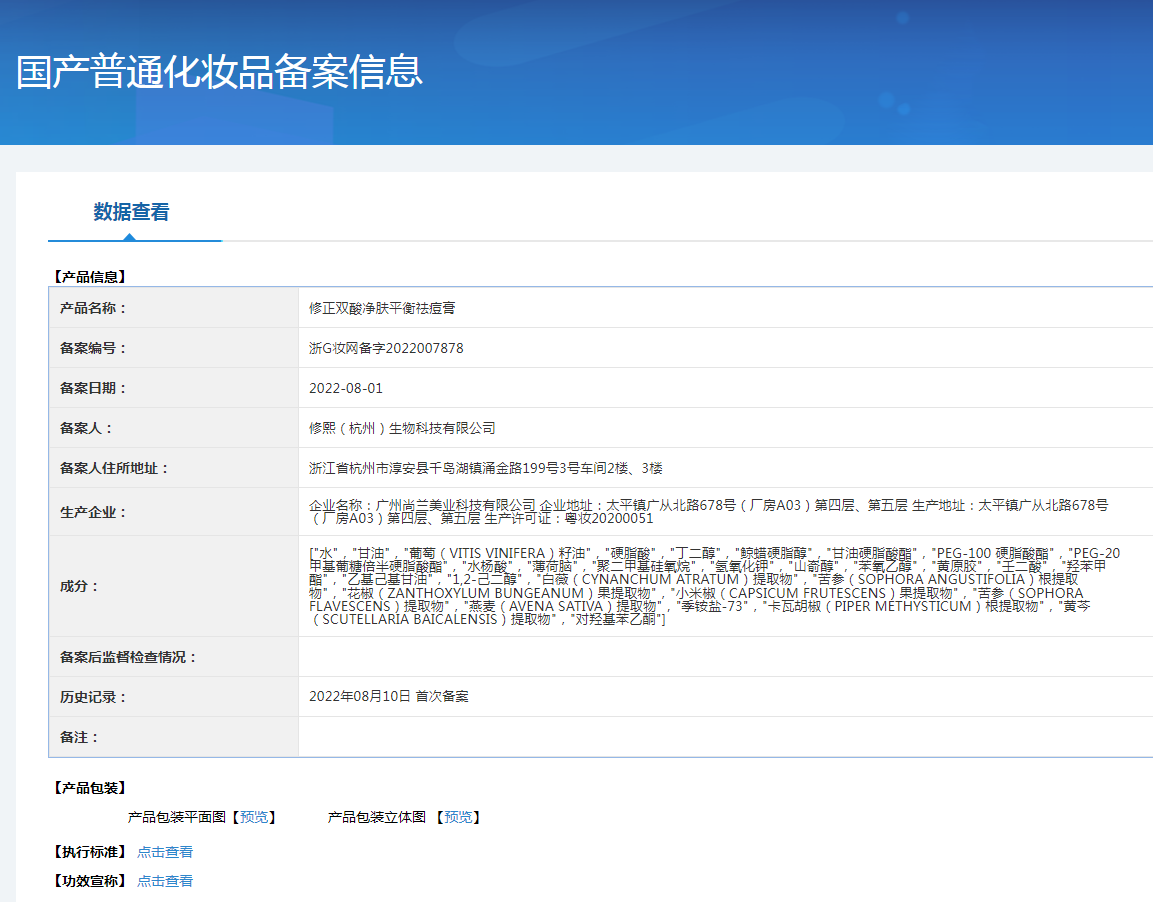Click the 备案人： label cell
The image size is (1153, 902).
[x=174, y=428]
